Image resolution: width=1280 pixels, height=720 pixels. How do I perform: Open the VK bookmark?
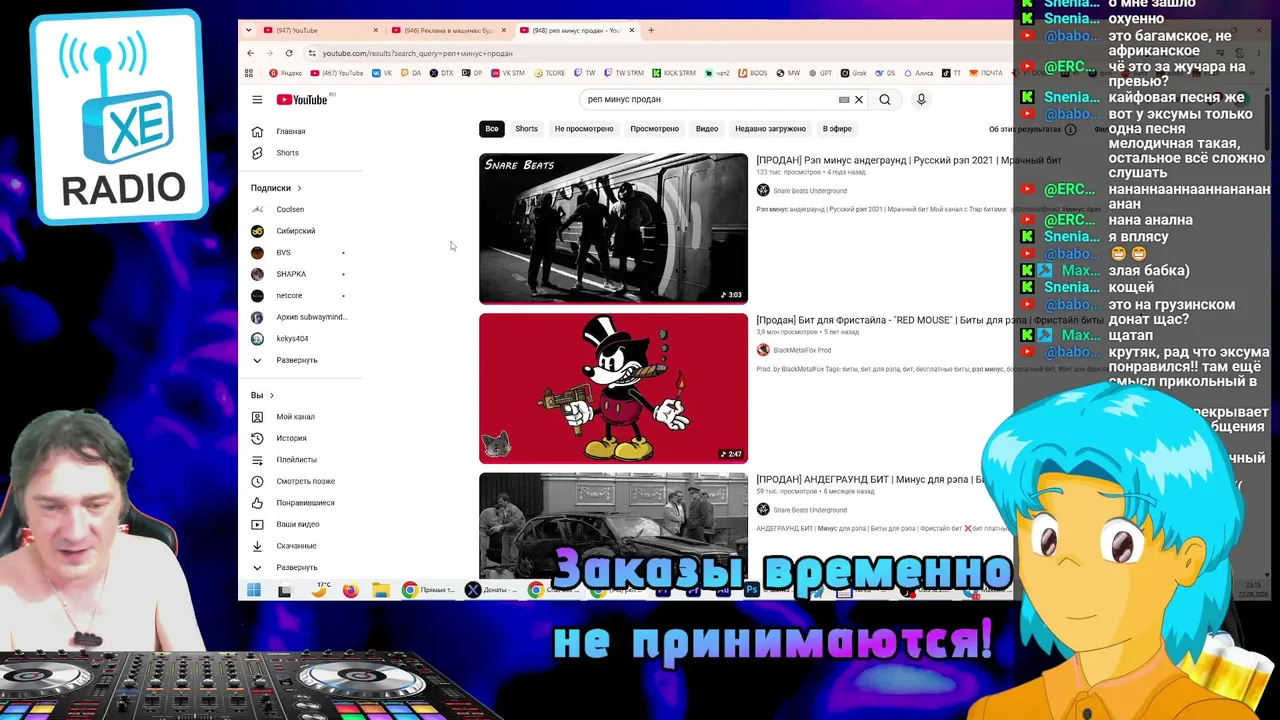coord(383,73)
